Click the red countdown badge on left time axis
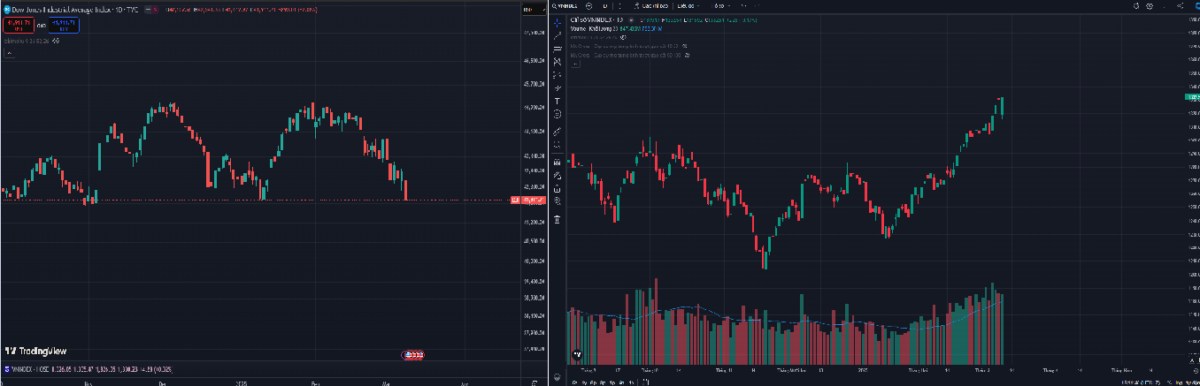Screen dimensions: 1200x386 [412, 354]
